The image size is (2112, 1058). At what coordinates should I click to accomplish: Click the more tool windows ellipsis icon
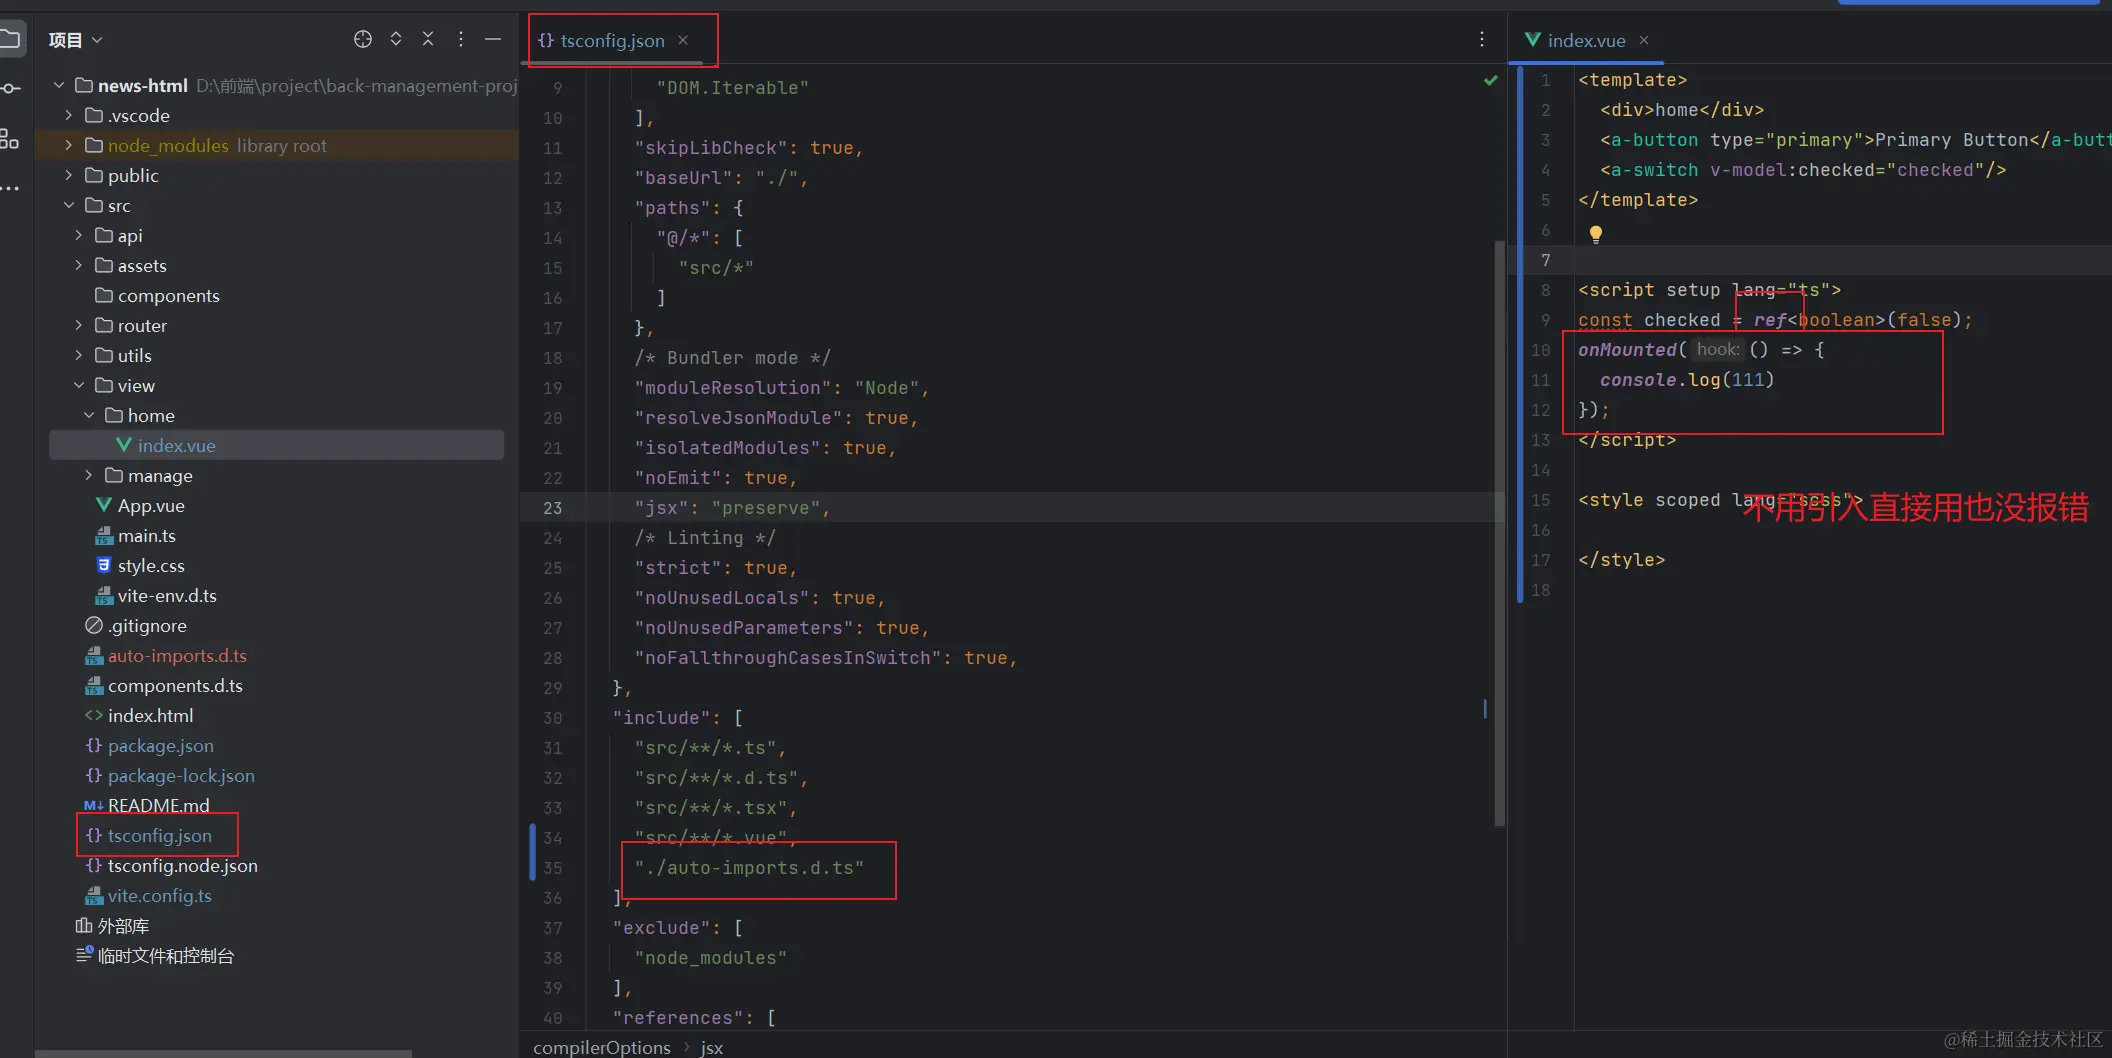click(x=10, y=188)
